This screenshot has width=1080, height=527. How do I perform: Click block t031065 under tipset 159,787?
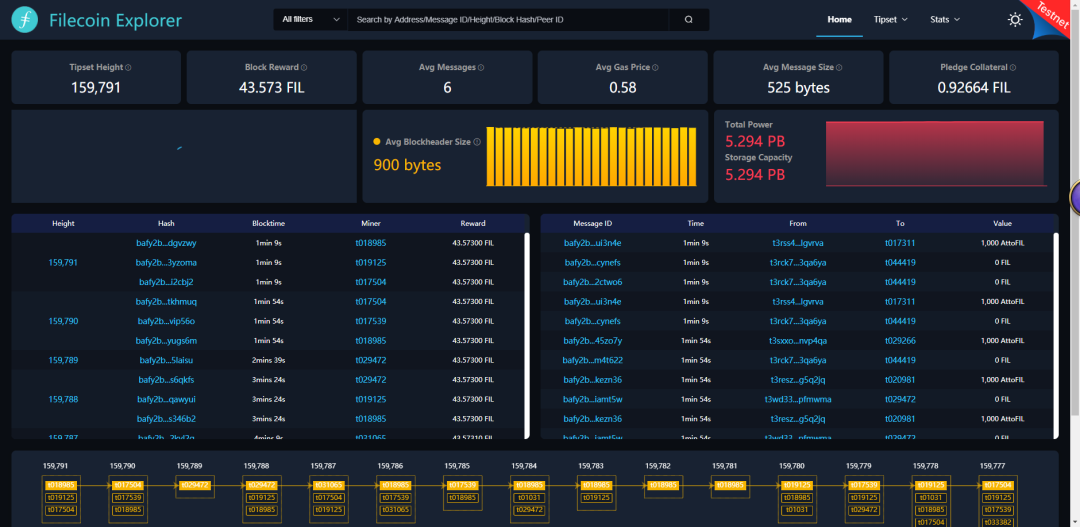coord(329,484)
